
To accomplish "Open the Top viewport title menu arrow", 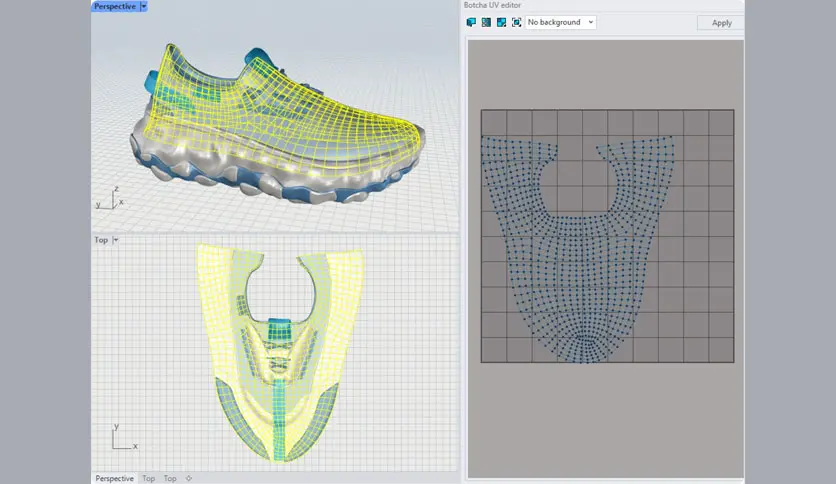I will coord(115,240).
